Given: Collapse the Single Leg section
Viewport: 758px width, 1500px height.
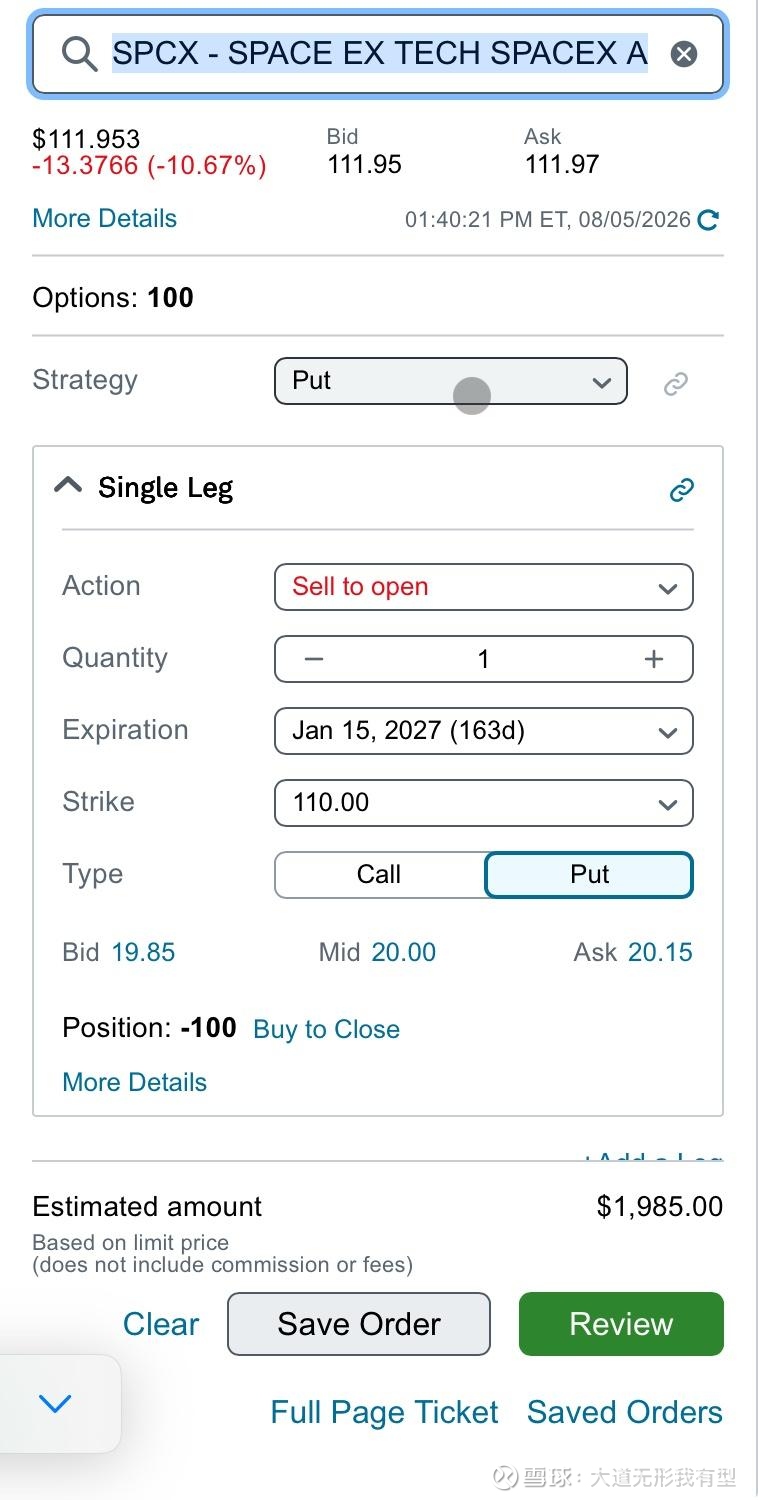Looking at the screenshot, I should pos(68,487).
